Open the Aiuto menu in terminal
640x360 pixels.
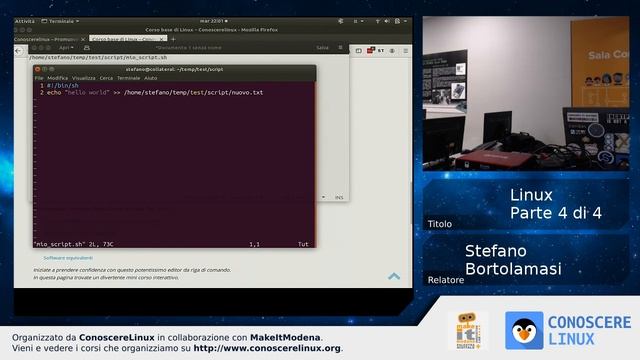tap(151, 78)
